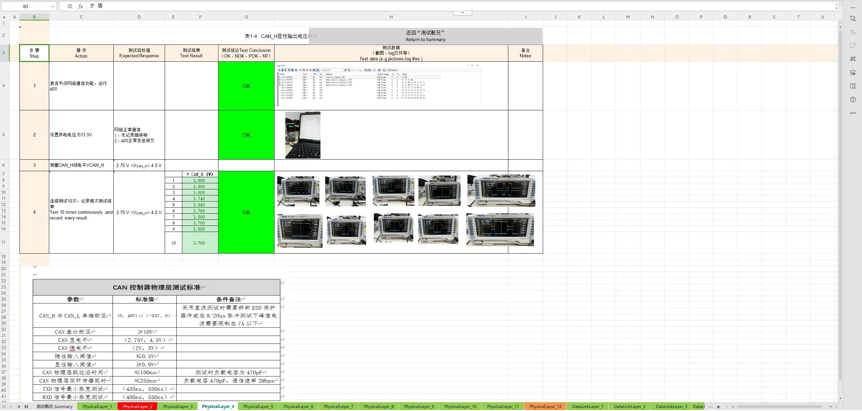Click the green OK cell in step 1 row
862x411 pixels.
point(246,86)
